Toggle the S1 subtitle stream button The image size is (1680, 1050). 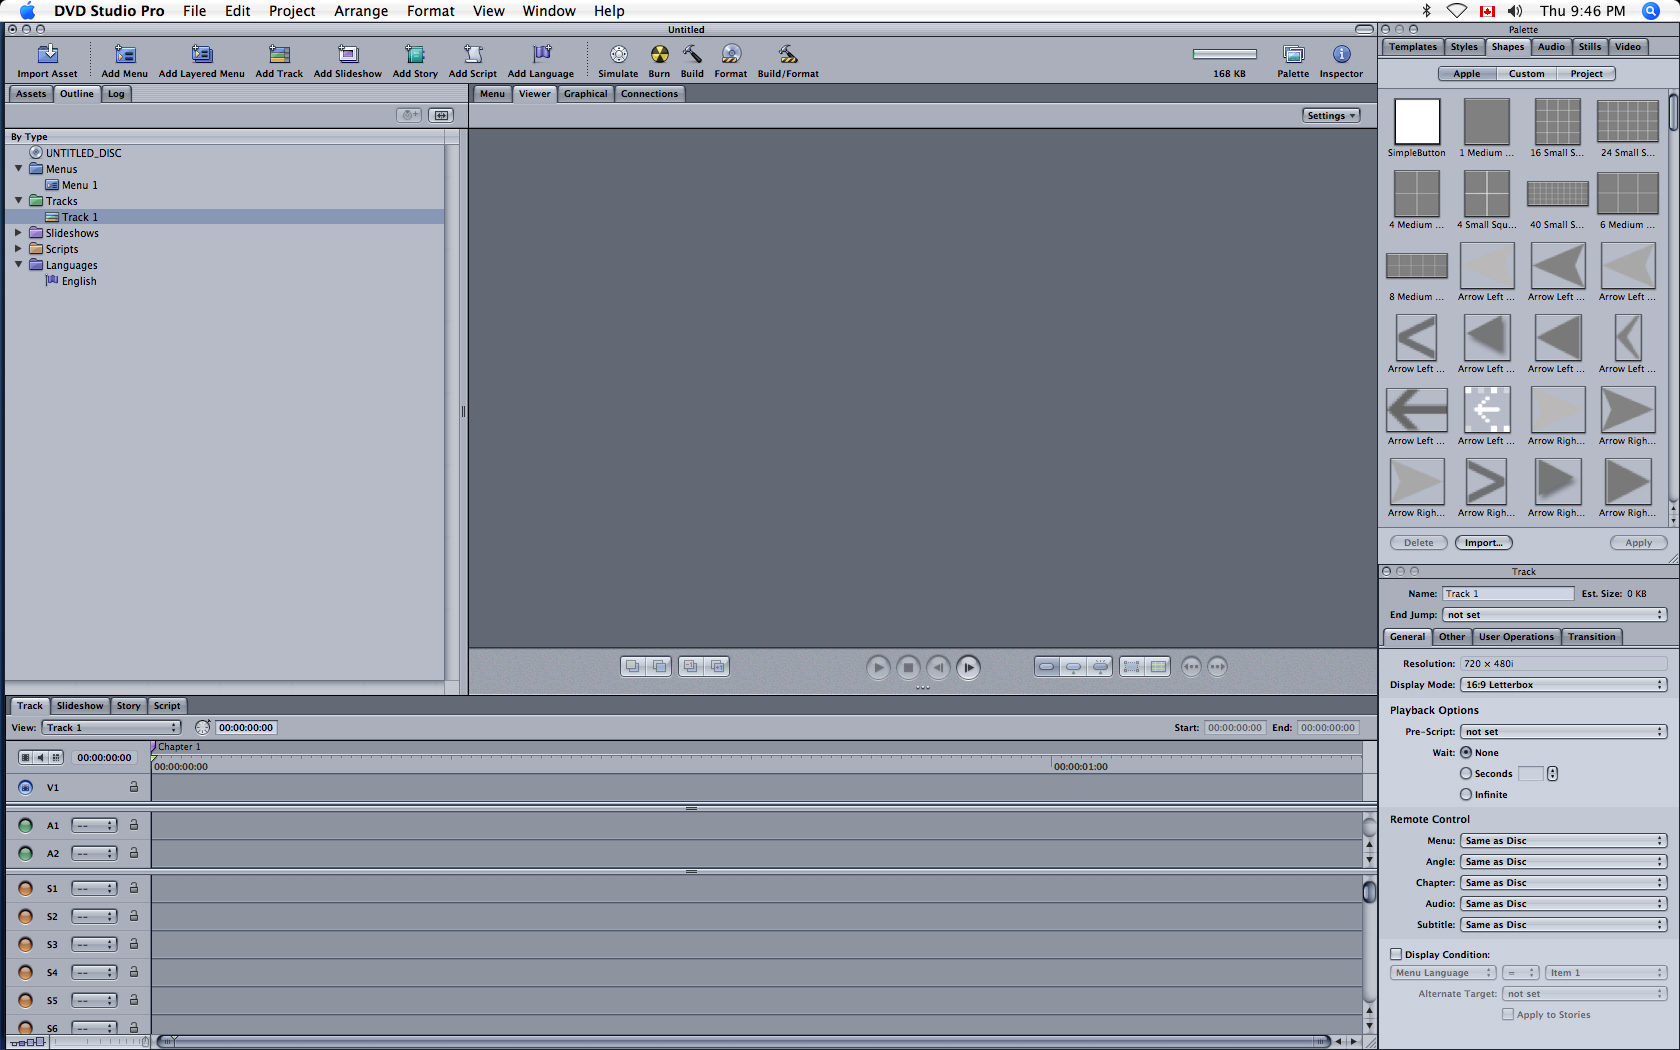(x=25, y=888)
